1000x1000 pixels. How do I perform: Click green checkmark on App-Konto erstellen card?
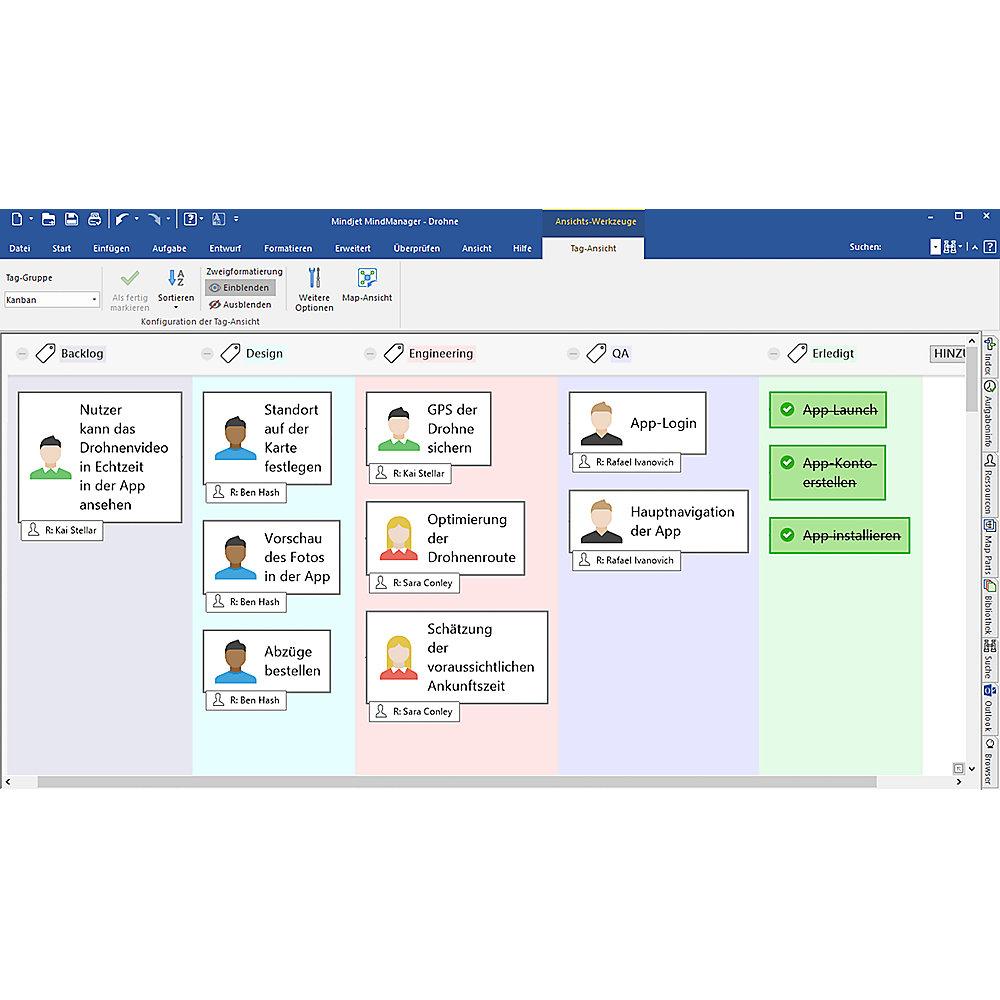787,462
